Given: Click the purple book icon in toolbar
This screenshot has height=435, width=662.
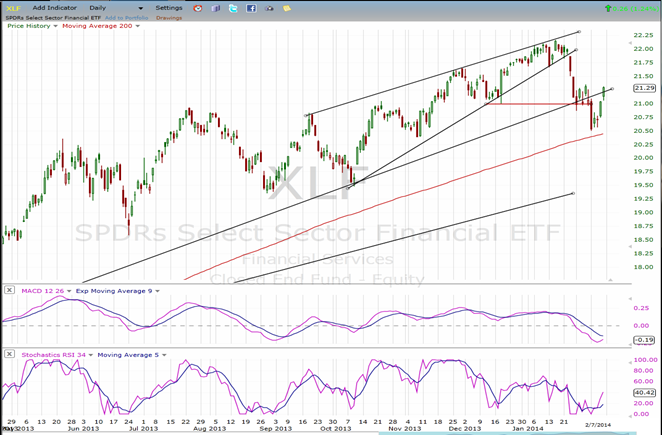Looking at the screenshot, I should [216, 8].
